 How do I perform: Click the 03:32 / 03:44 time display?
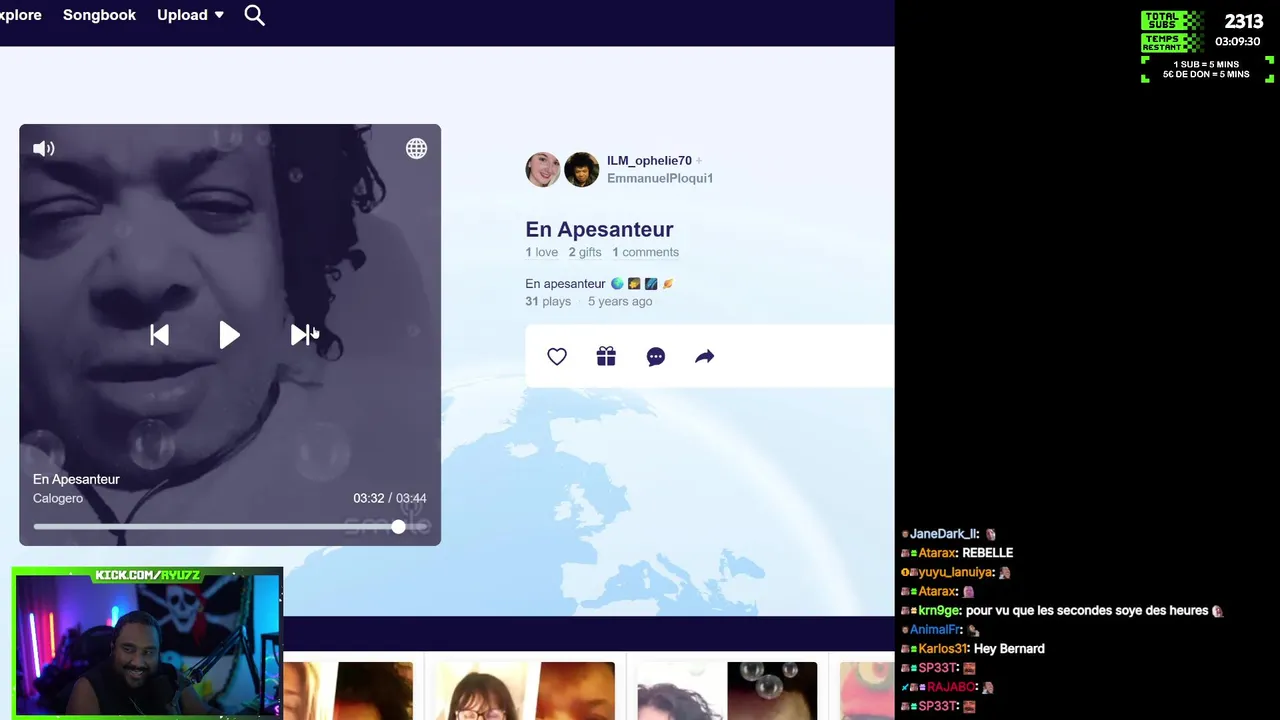(x=390, y=498)
